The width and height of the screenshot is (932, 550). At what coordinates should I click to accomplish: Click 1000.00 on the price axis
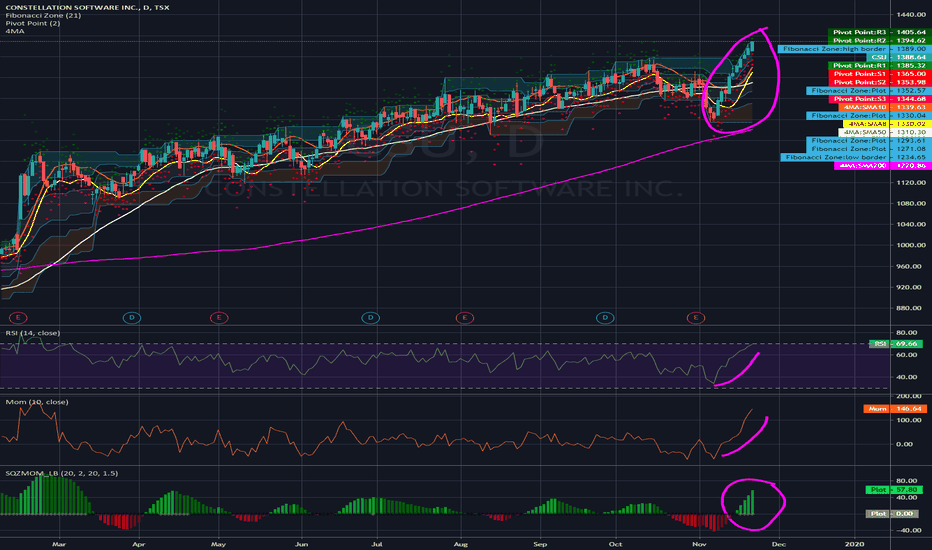(x=911, y=245)
